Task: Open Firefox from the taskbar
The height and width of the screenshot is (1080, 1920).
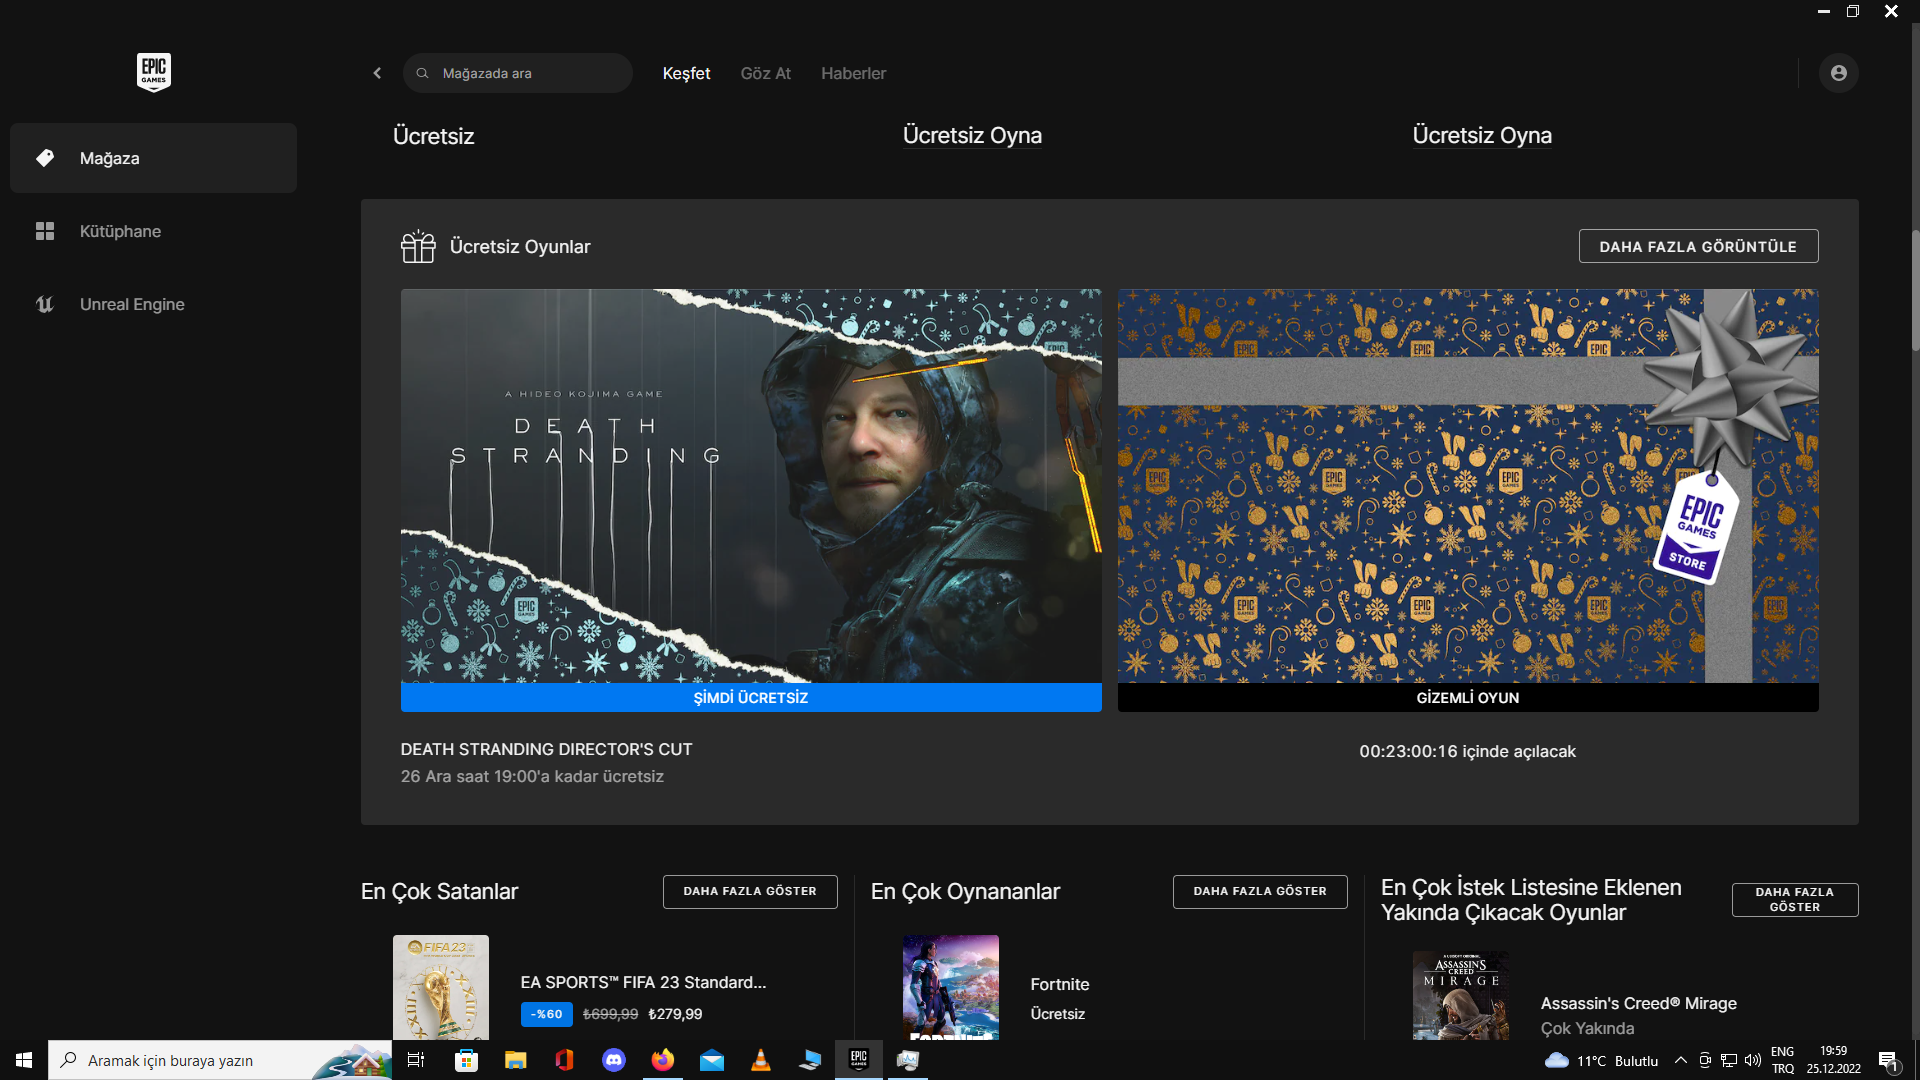Action: (662, 1060)
